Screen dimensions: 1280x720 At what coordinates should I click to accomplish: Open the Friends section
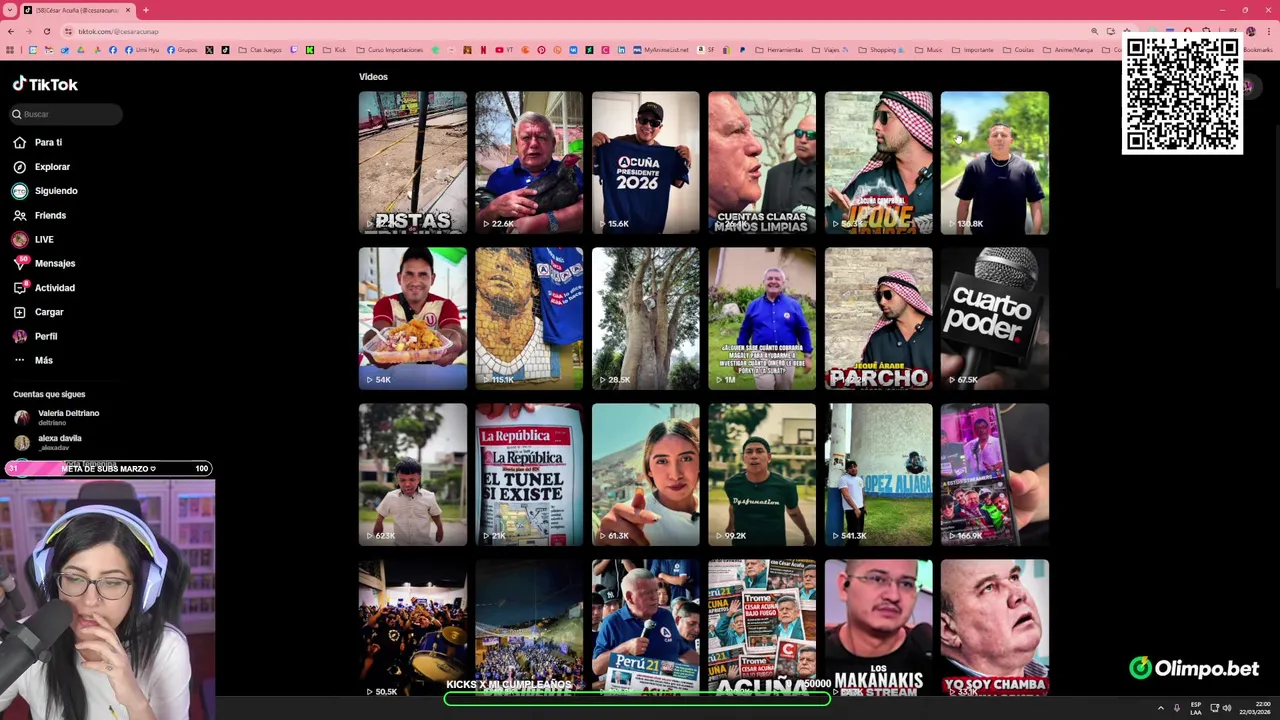(40, 215)
